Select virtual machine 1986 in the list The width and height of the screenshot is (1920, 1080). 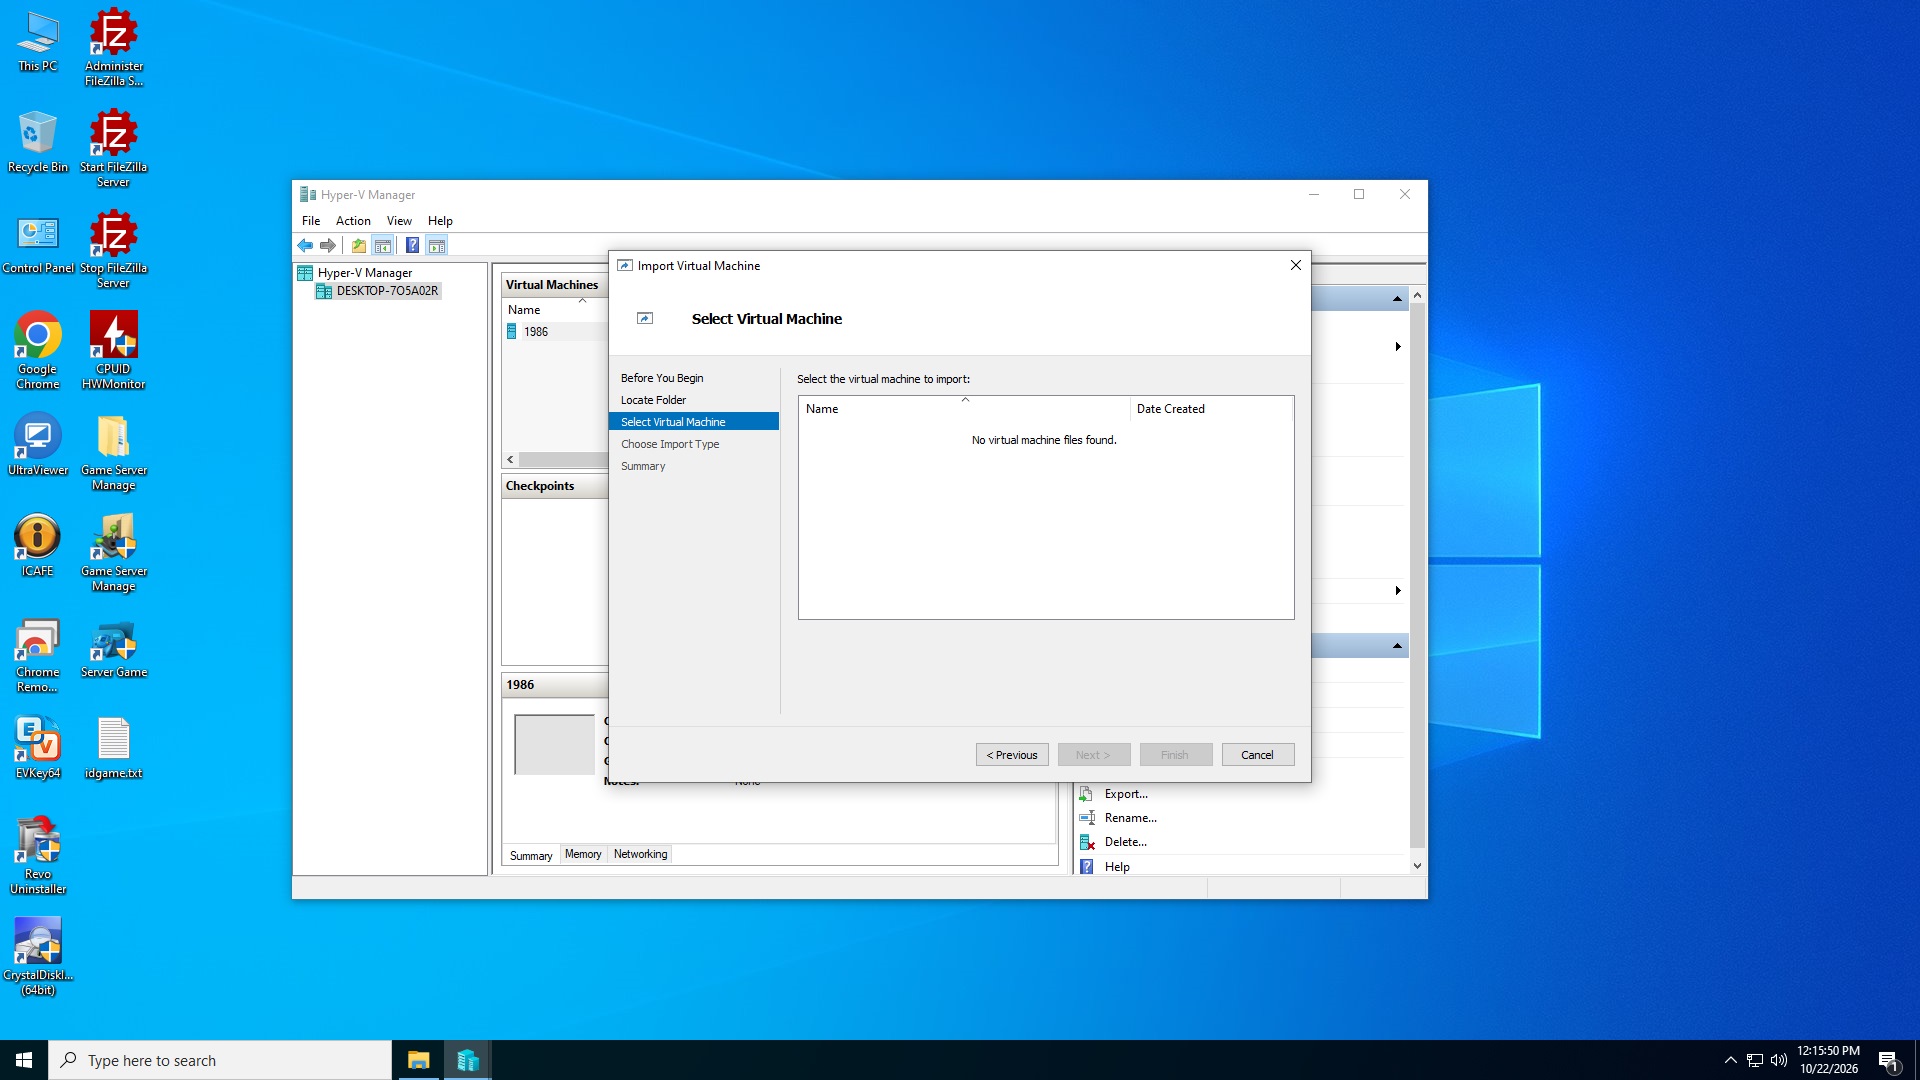click(536, 332)
